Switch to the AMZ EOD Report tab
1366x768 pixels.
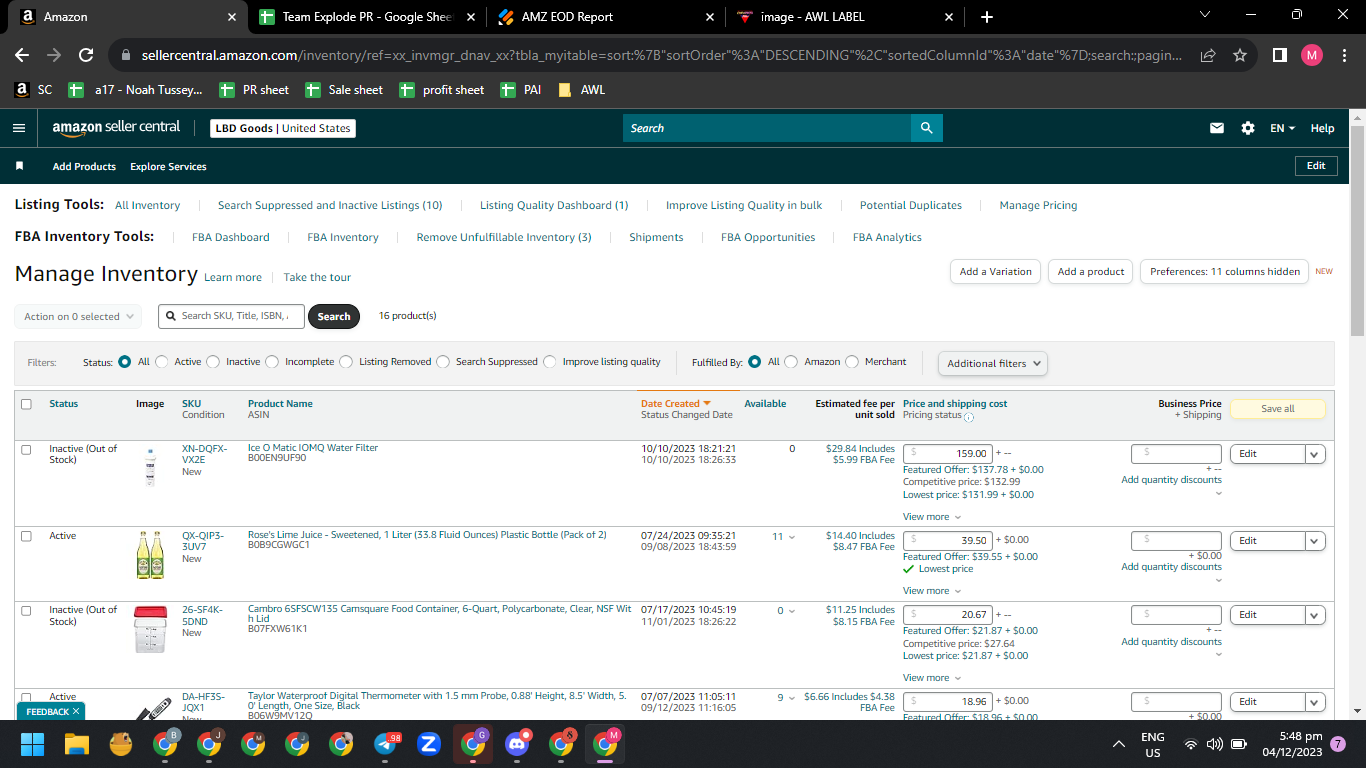pos(606,17)
